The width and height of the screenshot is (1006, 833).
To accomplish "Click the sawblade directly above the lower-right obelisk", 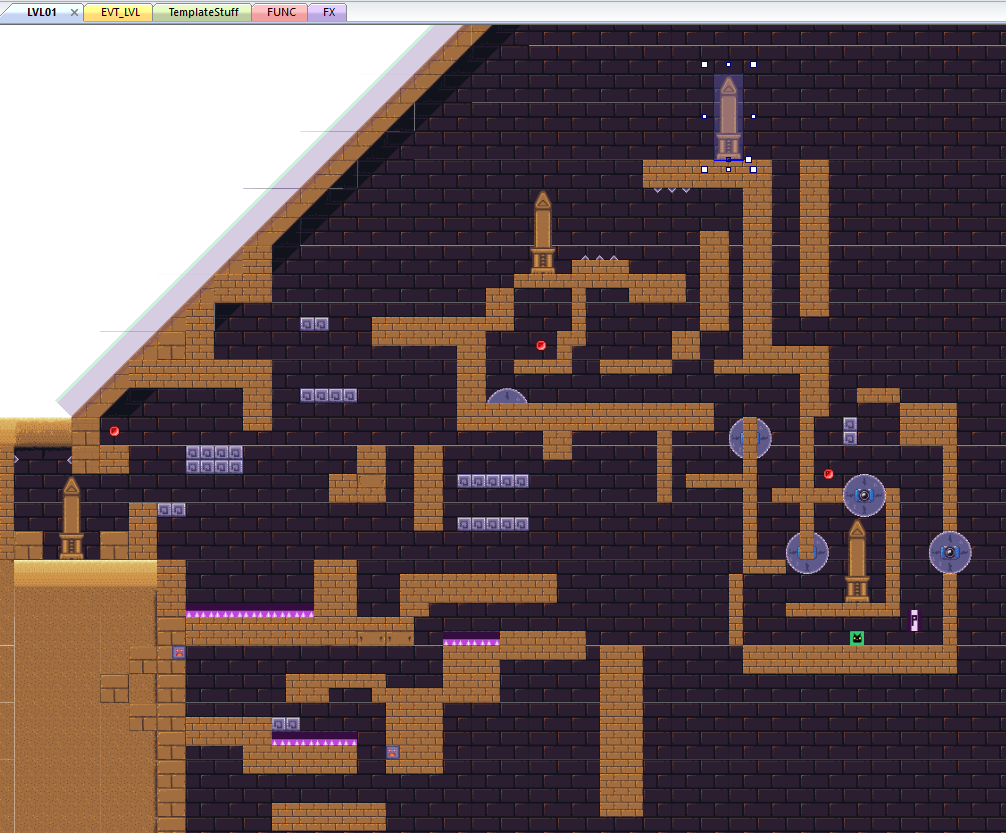I will (864, 495).
